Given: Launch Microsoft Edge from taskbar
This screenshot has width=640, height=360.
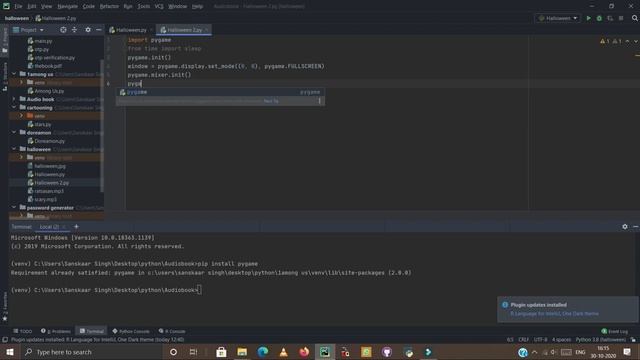Looking at the screenshot, I should [262, 352].
